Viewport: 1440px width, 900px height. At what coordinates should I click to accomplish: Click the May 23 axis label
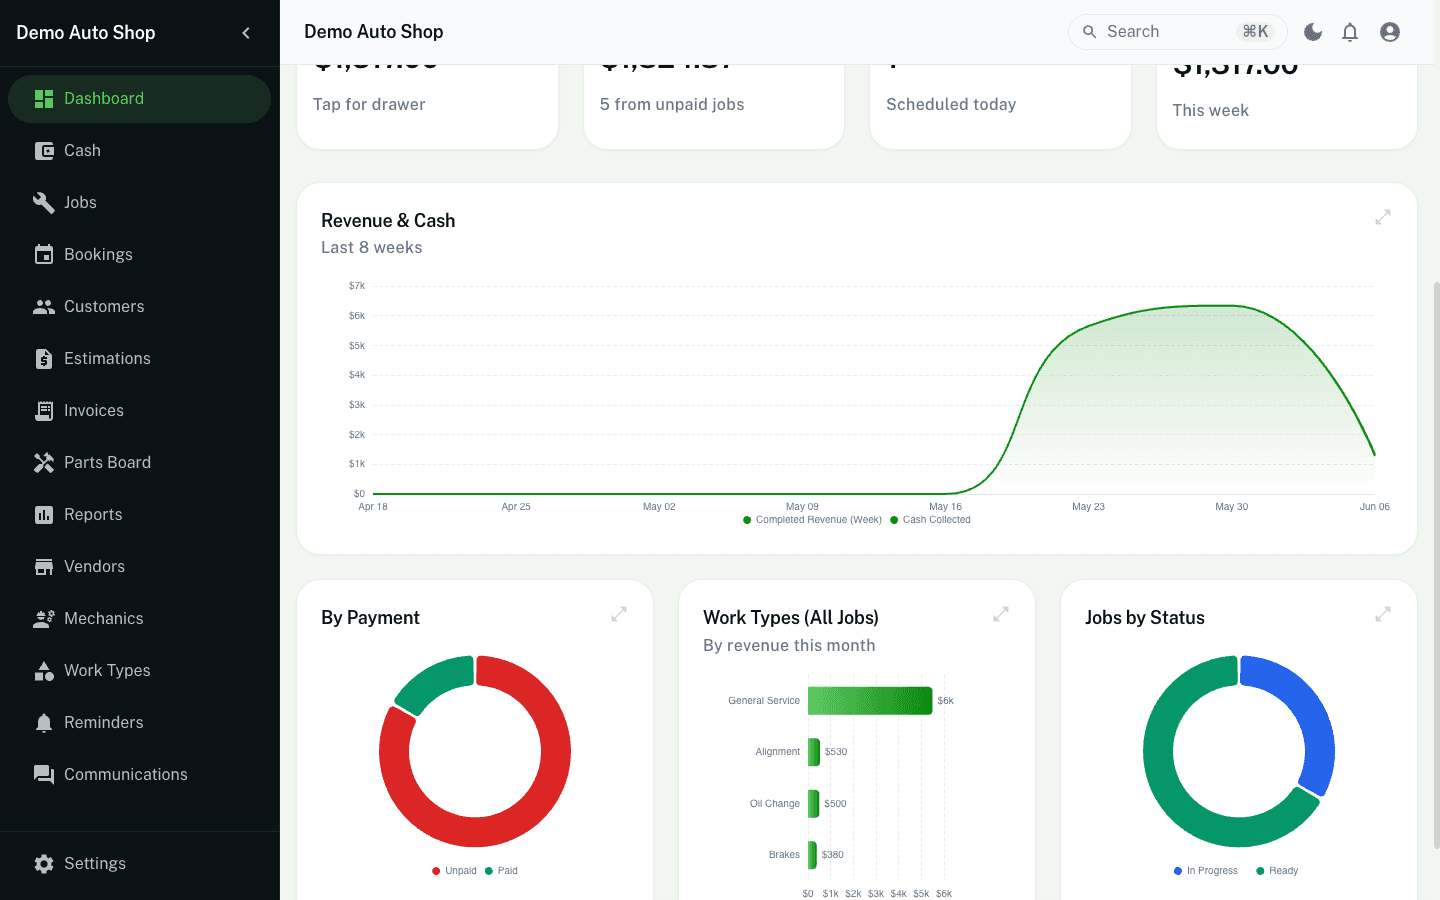point(1088,507)
